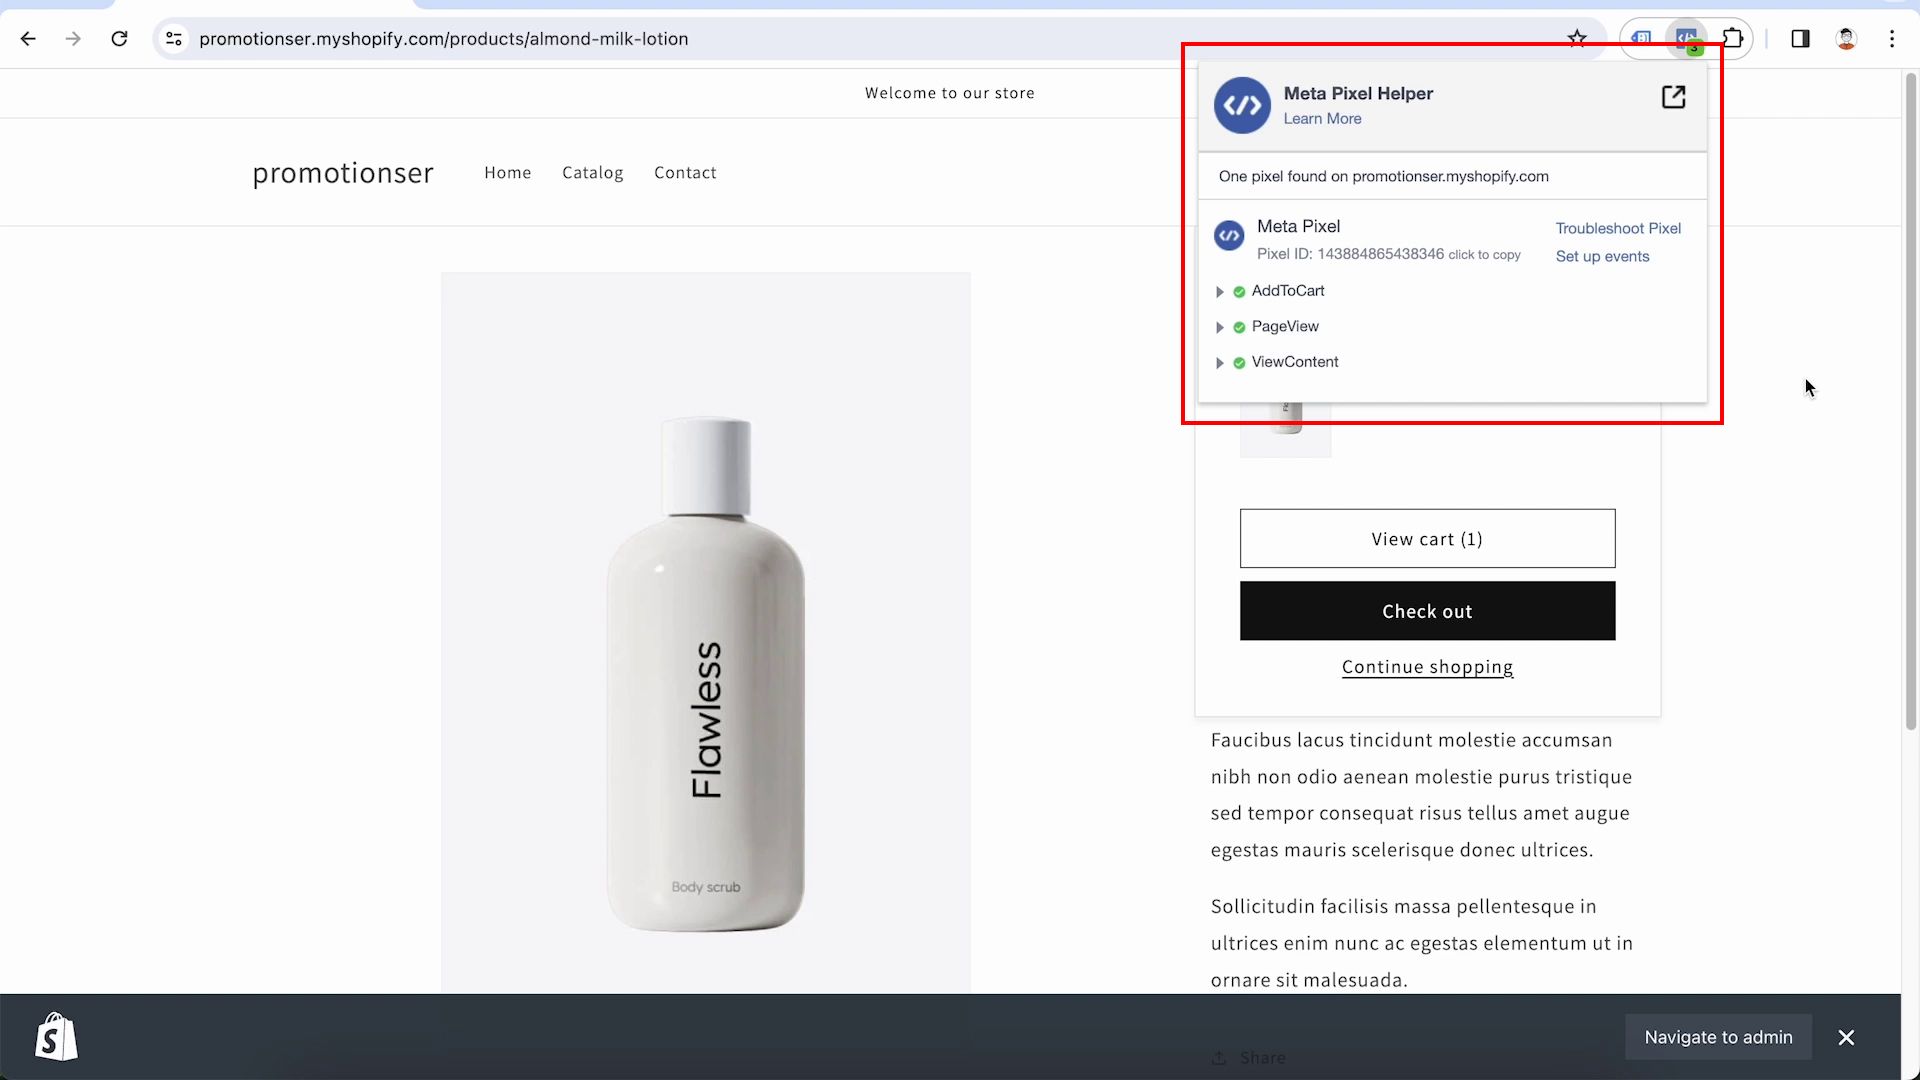Click the Navigate to admin button
Image resolution: width=1920 pixels, height=1080 pixels.
[x=1718, y=1037]
